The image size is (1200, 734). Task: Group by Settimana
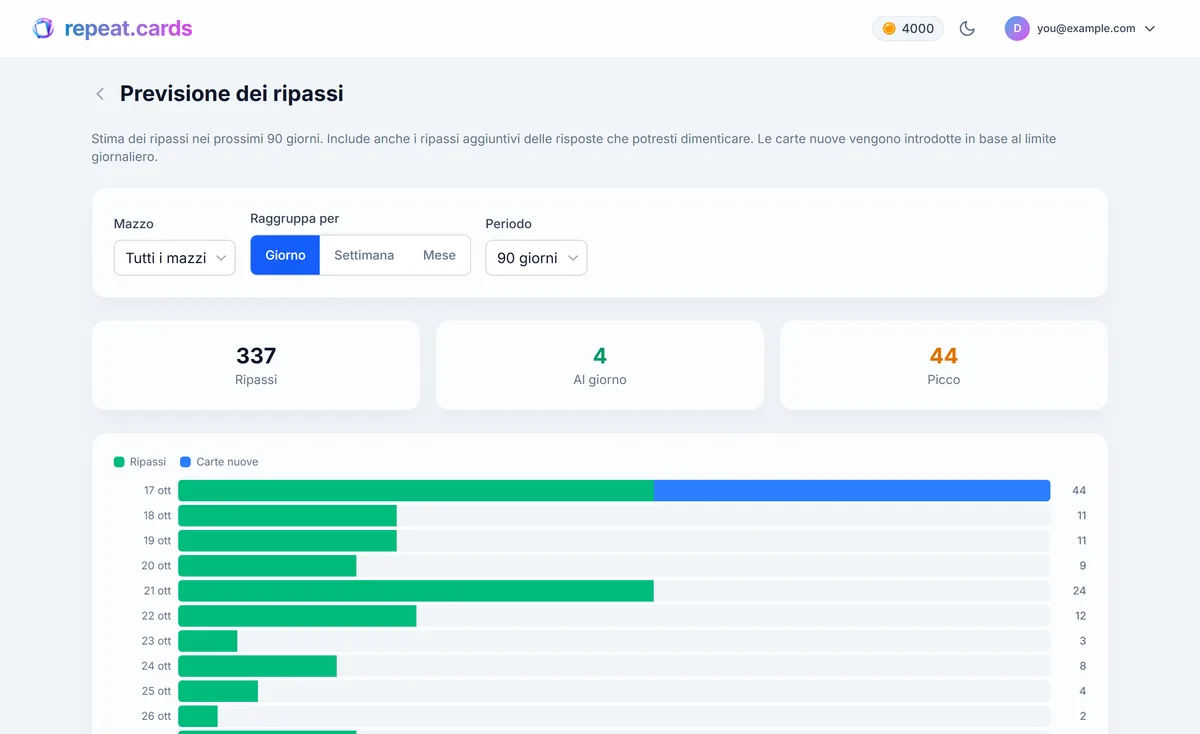tap(364, 255)
